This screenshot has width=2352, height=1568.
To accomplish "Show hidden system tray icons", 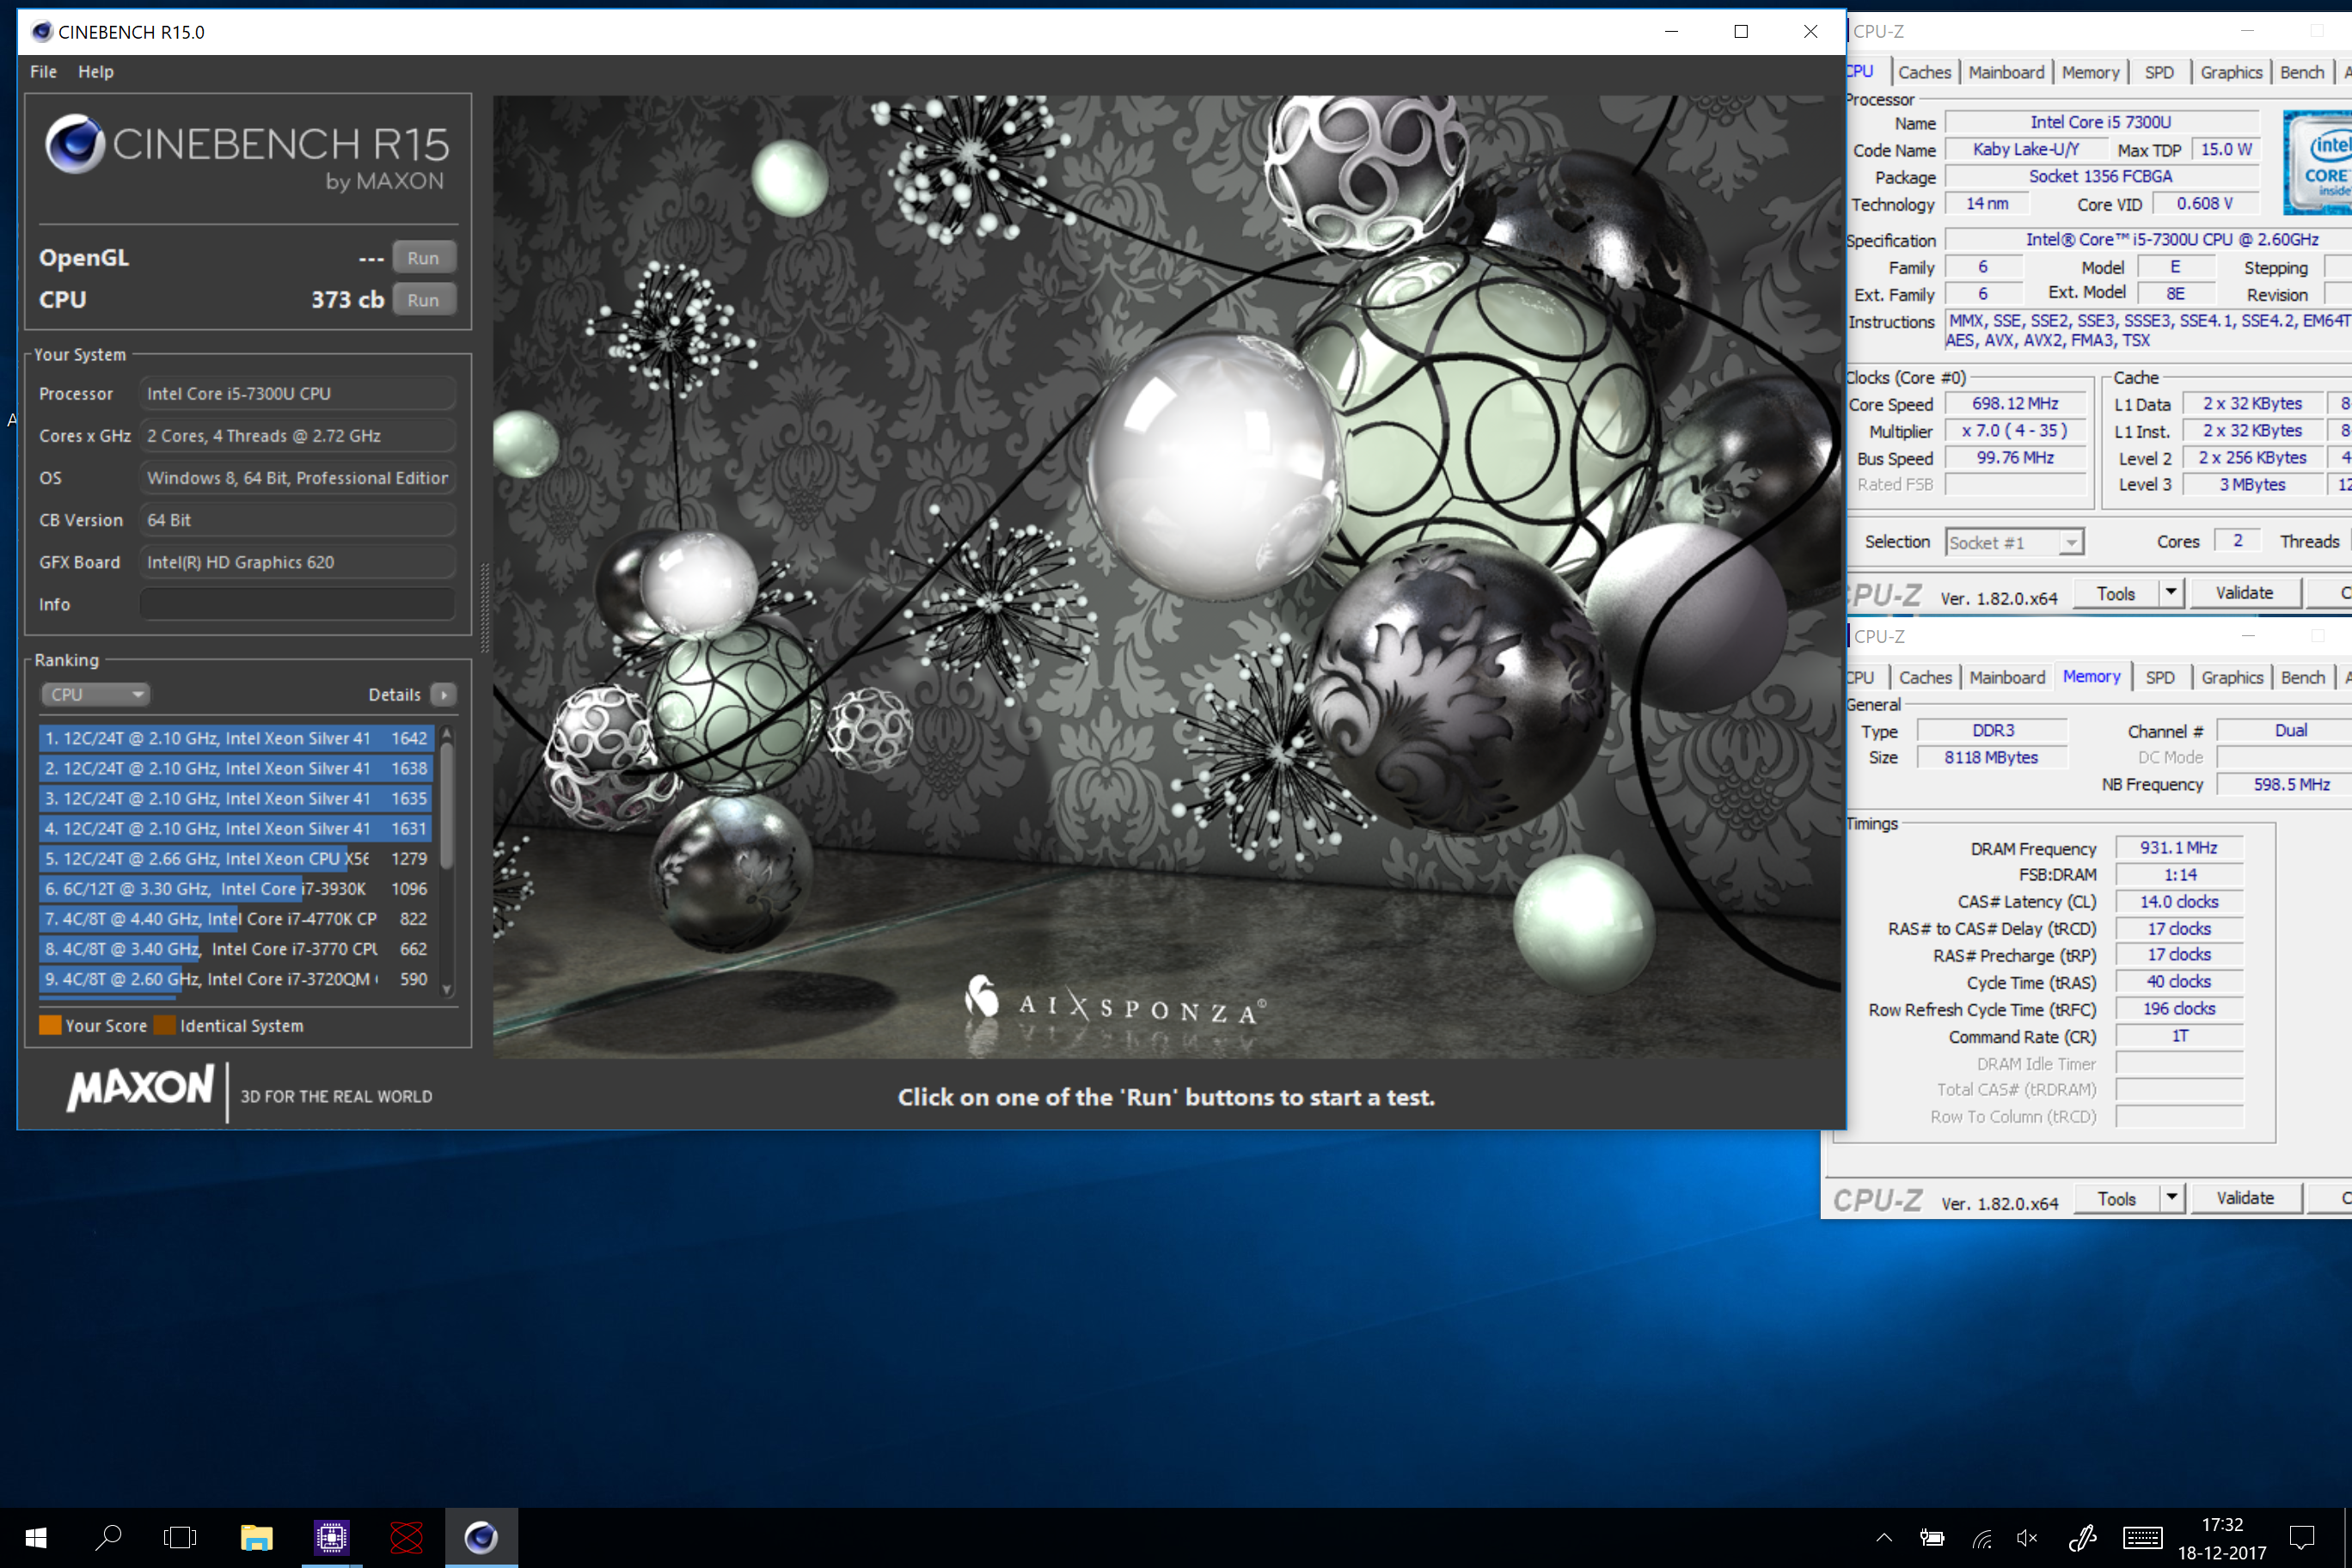I will (1884, 1538).
